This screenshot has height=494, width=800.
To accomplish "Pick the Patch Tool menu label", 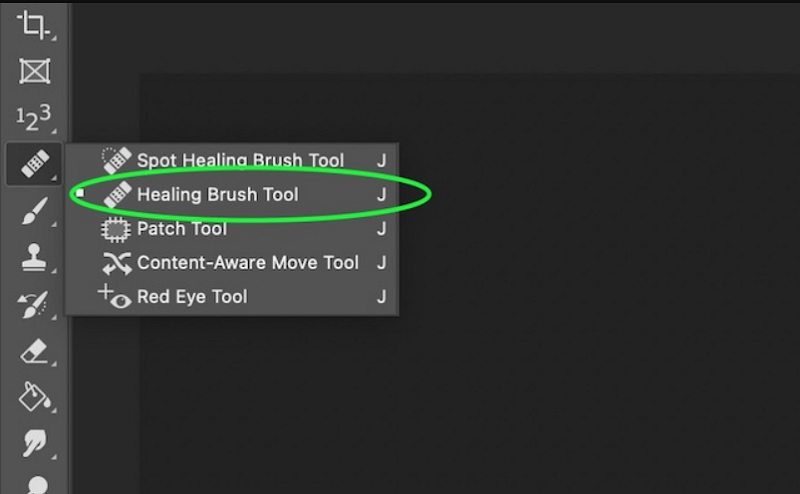I will coord(182,229).
